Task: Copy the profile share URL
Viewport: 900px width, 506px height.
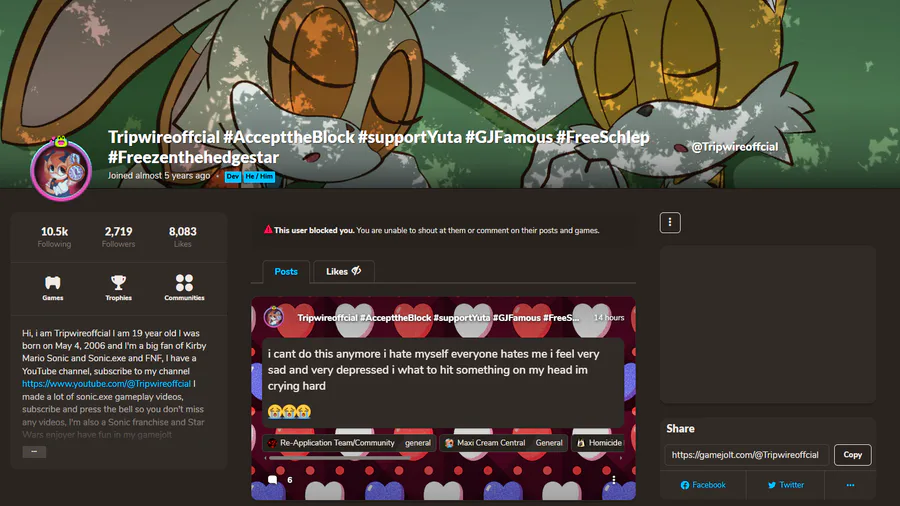Action: coord(852,454)
